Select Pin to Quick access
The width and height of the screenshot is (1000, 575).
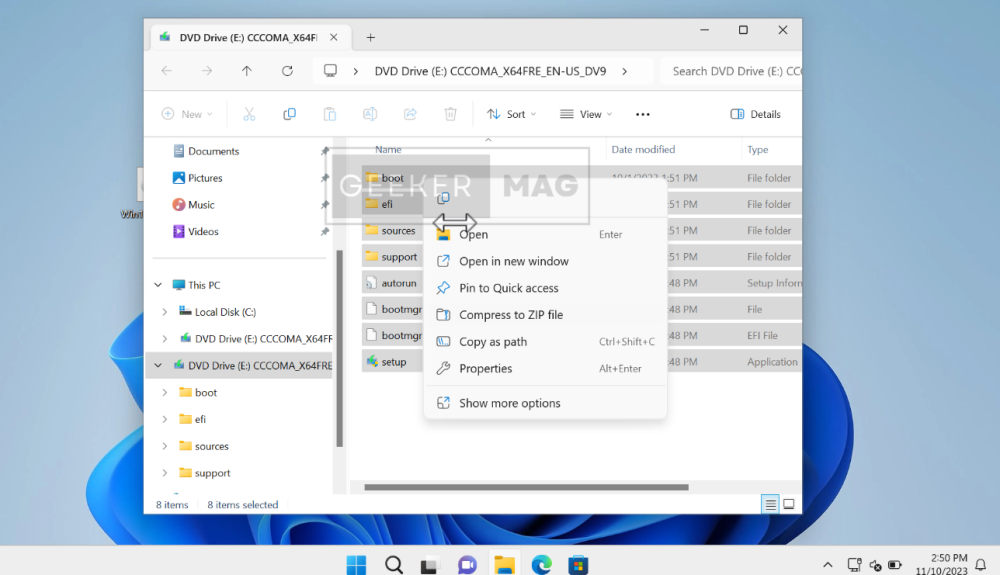pyautogui.click(x=545, y=288)
